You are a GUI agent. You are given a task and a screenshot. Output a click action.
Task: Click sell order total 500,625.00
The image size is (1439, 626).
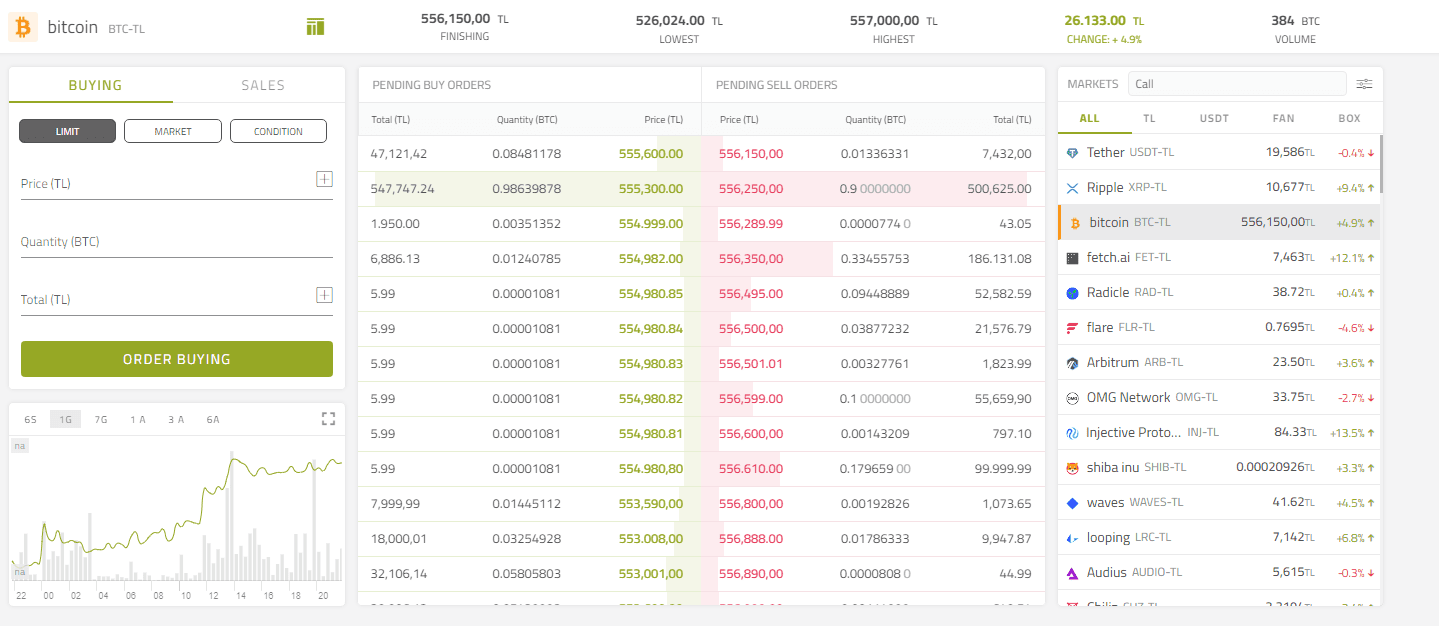coord(999,189)
